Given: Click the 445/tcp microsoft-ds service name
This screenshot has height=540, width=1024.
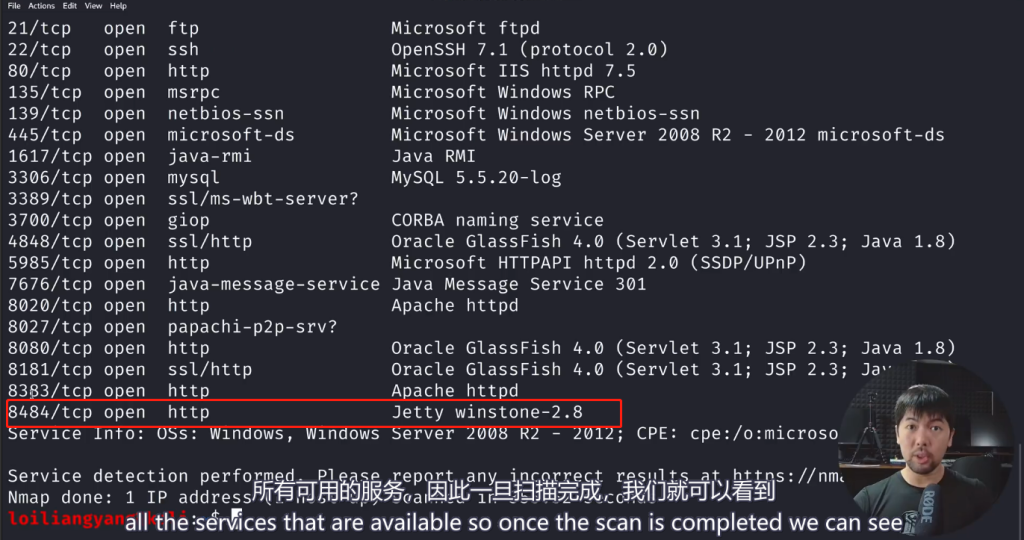Looking at the screenshot, I should click(x=231, y=135).
